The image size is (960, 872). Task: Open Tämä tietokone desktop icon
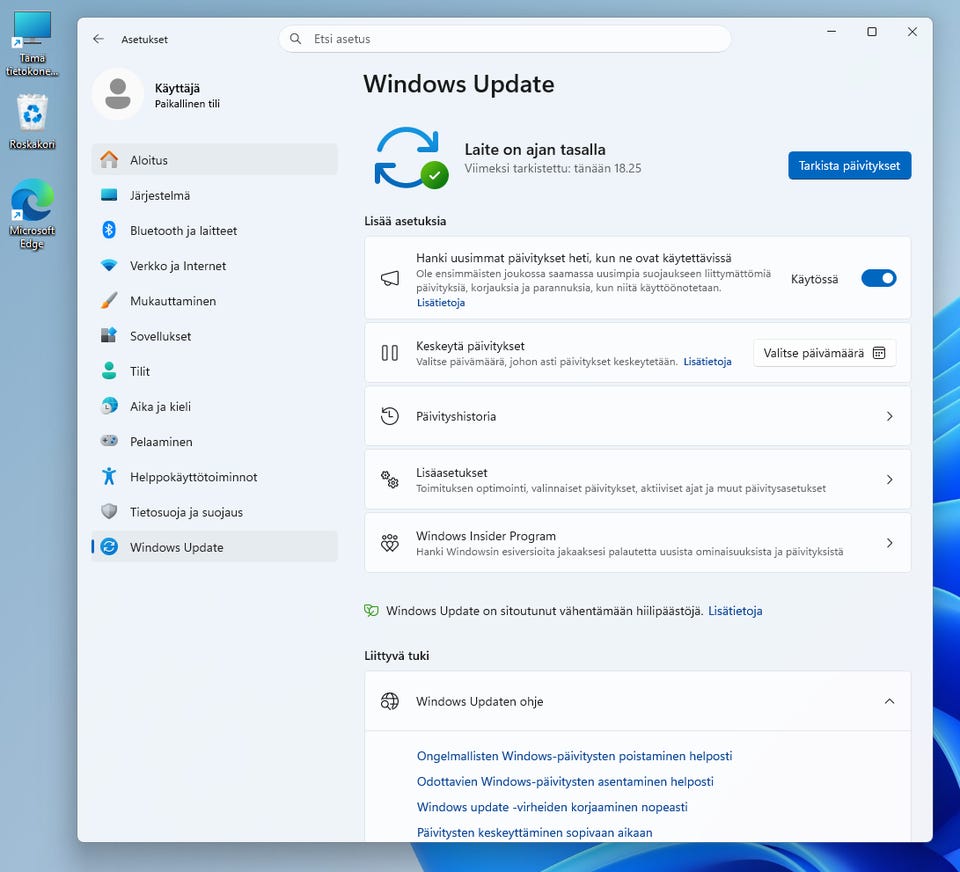(x=32, y=44)
